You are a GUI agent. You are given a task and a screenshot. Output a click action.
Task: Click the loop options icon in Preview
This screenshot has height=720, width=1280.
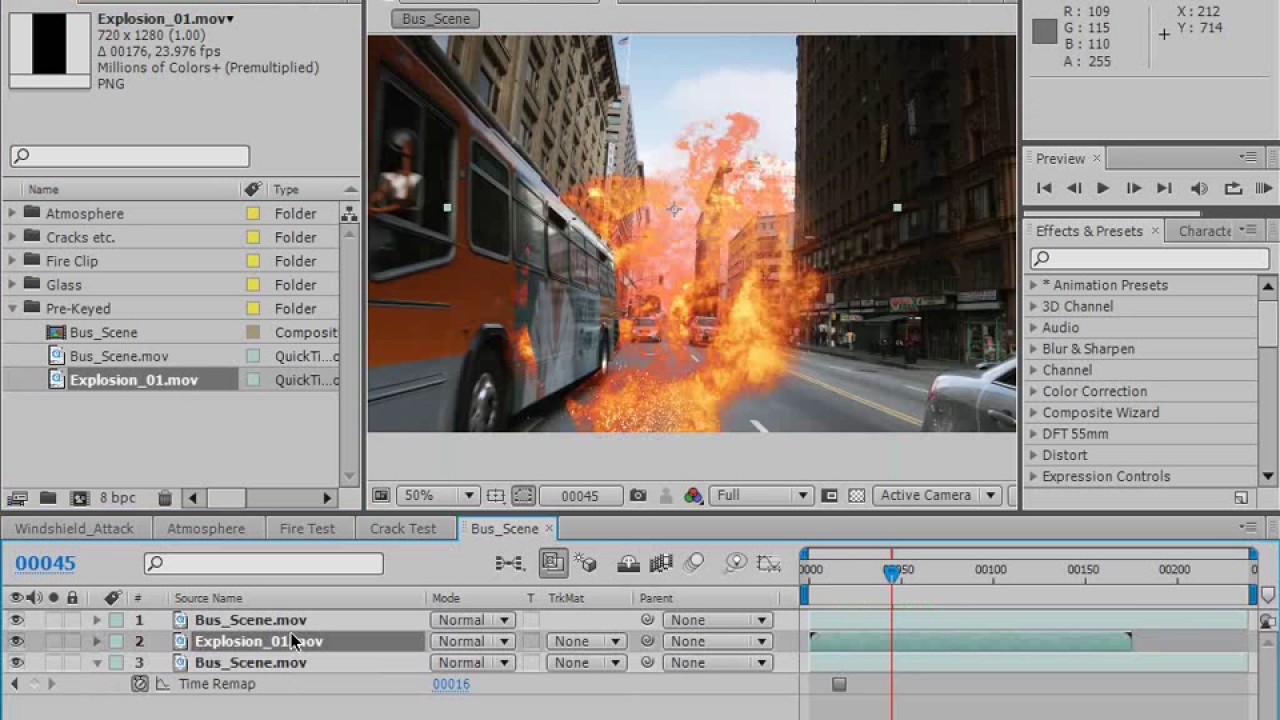(x=1233, y=188)
